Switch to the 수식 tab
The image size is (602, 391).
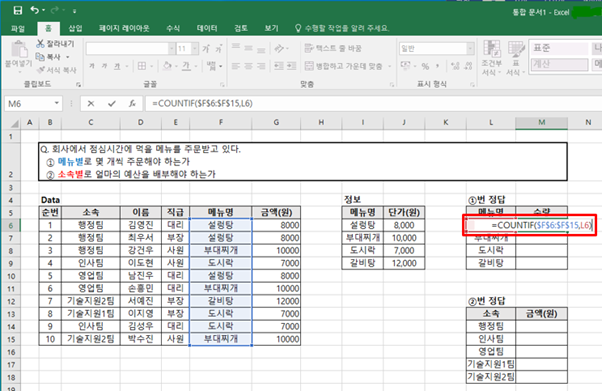pos(173,28)
